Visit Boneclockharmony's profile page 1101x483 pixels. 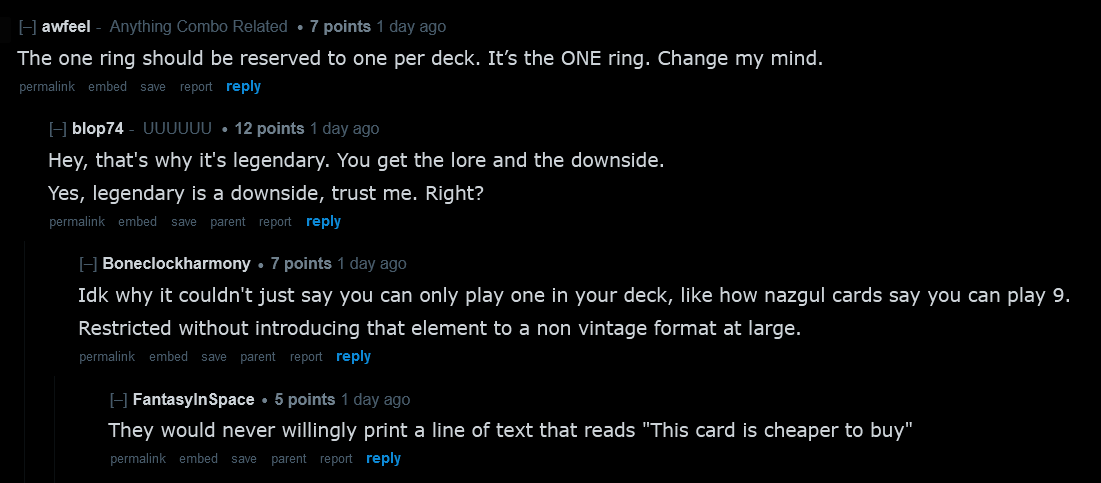point(176,264)
